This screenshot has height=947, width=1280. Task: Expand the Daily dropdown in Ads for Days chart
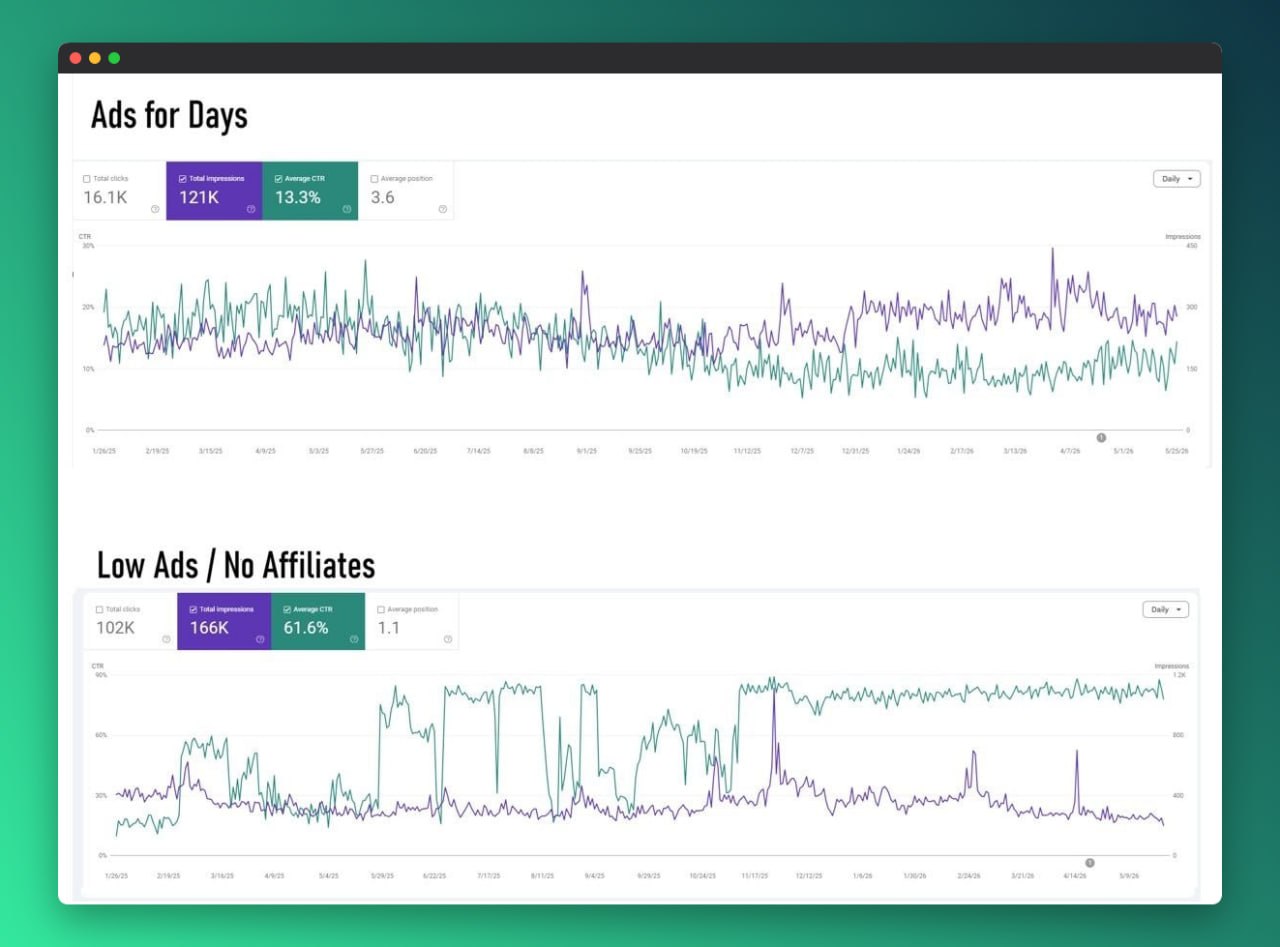1177,179
